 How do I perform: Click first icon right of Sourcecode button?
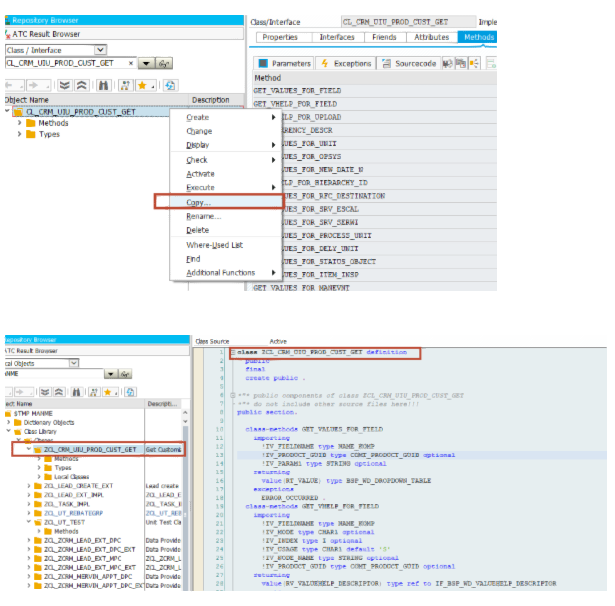click(447, 63)
